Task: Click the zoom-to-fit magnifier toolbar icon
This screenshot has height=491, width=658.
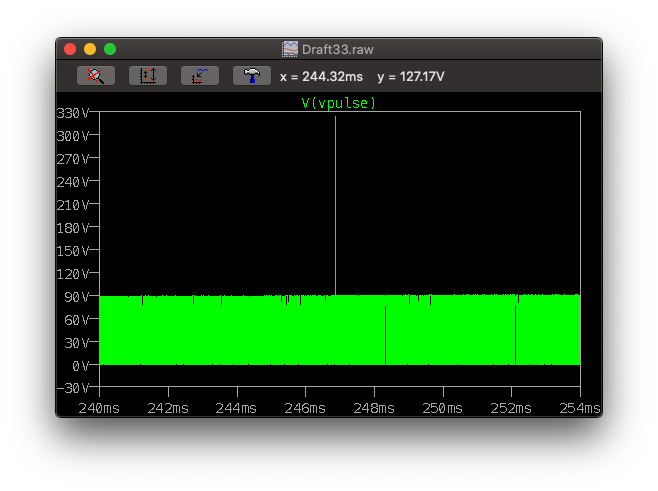Action: point(96,76)
